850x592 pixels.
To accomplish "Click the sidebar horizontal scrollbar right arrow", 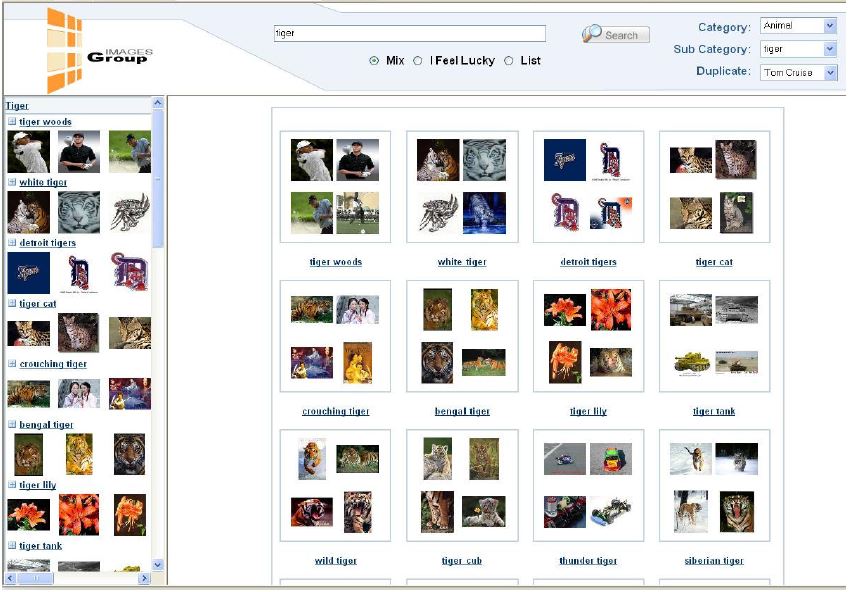I will (x=144, y=578).
